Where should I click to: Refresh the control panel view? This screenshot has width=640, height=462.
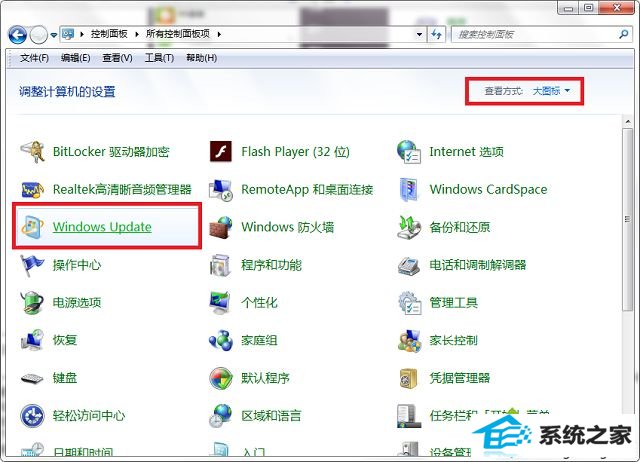pyautogui.click(x=436, y=34)
